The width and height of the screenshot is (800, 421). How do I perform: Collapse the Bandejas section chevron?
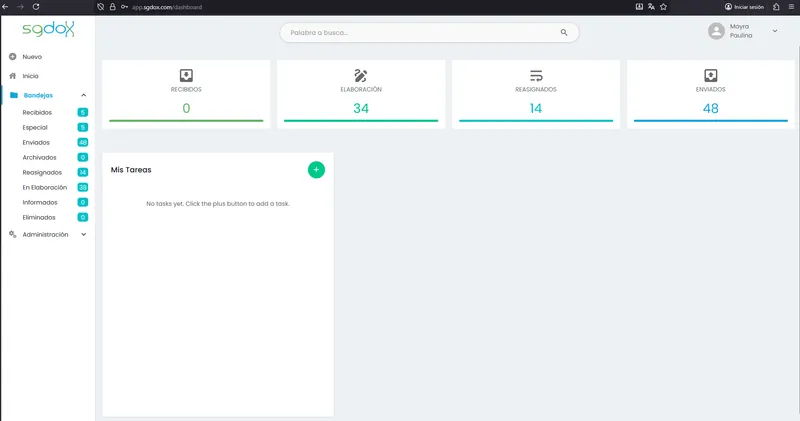click(x=84, y=95)
